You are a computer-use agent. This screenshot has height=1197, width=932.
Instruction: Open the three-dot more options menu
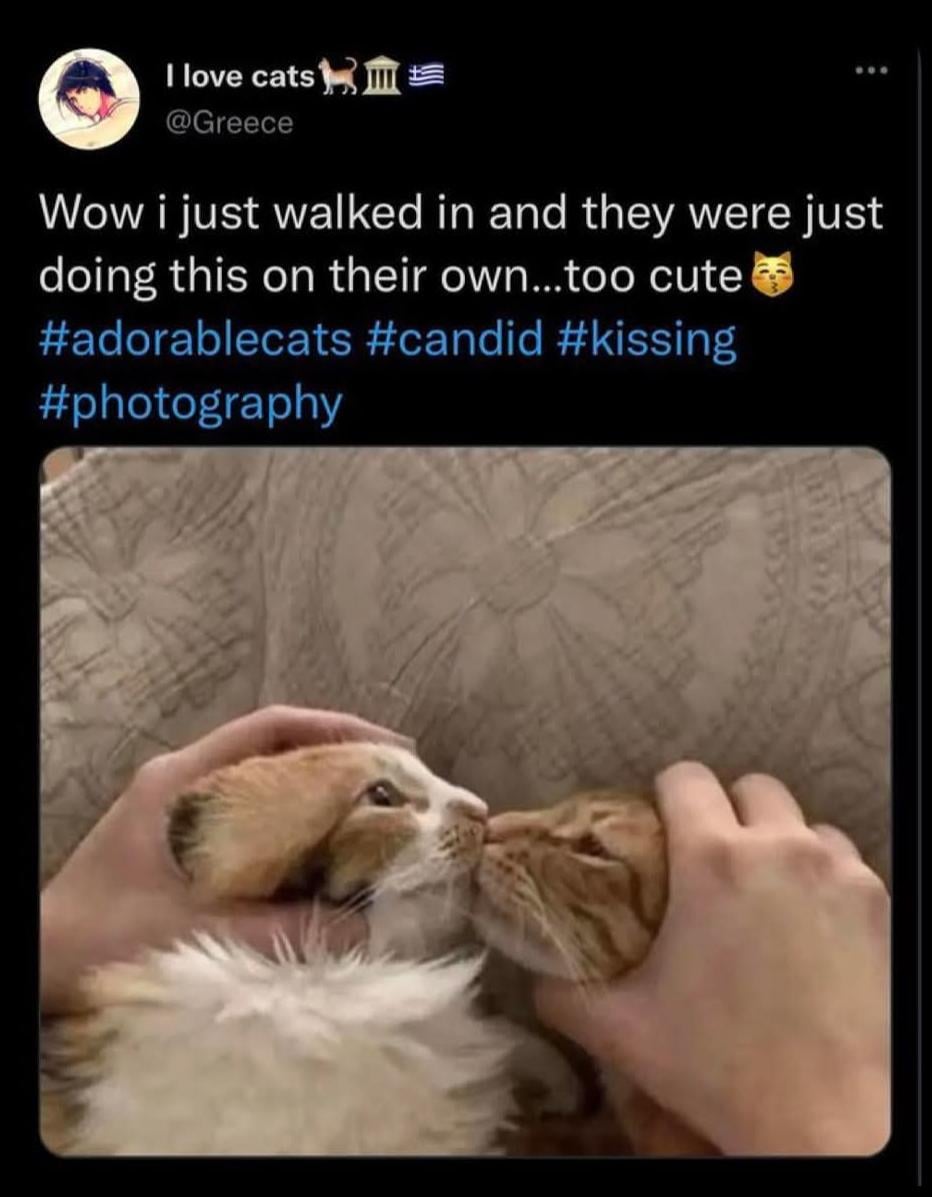click(871, 72)
